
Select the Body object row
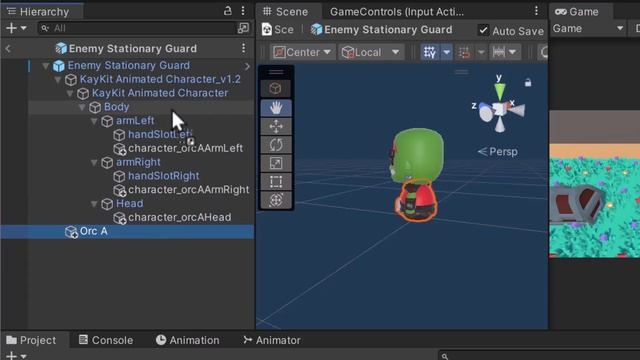point(141,107)
